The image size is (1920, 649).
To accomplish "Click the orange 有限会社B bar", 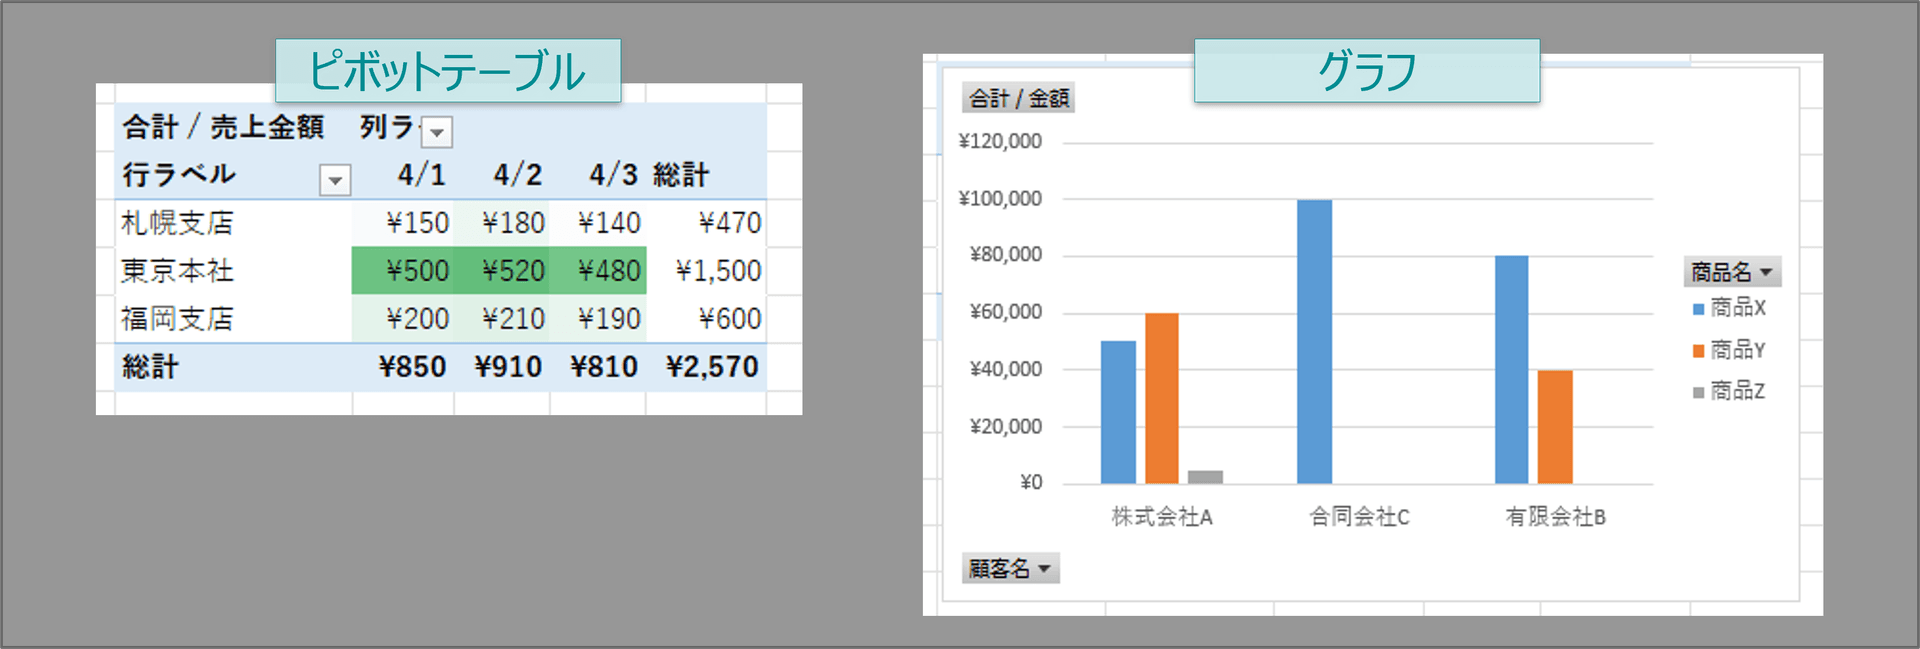I will [x=1555, y=427].
